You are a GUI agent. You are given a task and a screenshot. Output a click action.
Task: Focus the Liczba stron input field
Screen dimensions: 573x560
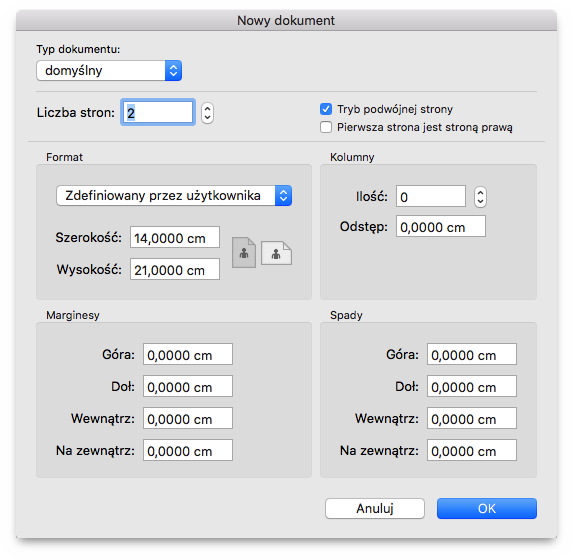coord(158,112)
